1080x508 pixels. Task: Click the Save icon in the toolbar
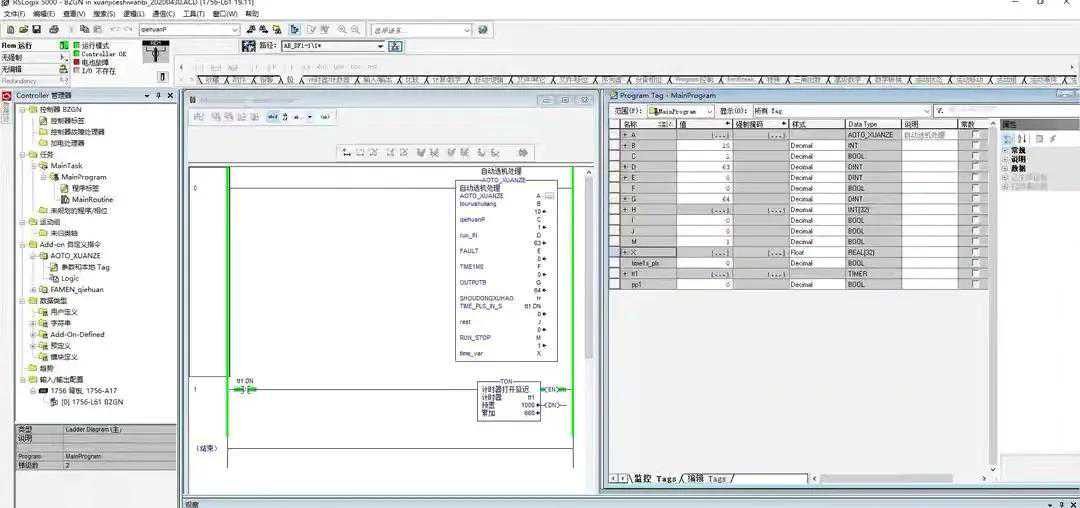click(37, 30)
